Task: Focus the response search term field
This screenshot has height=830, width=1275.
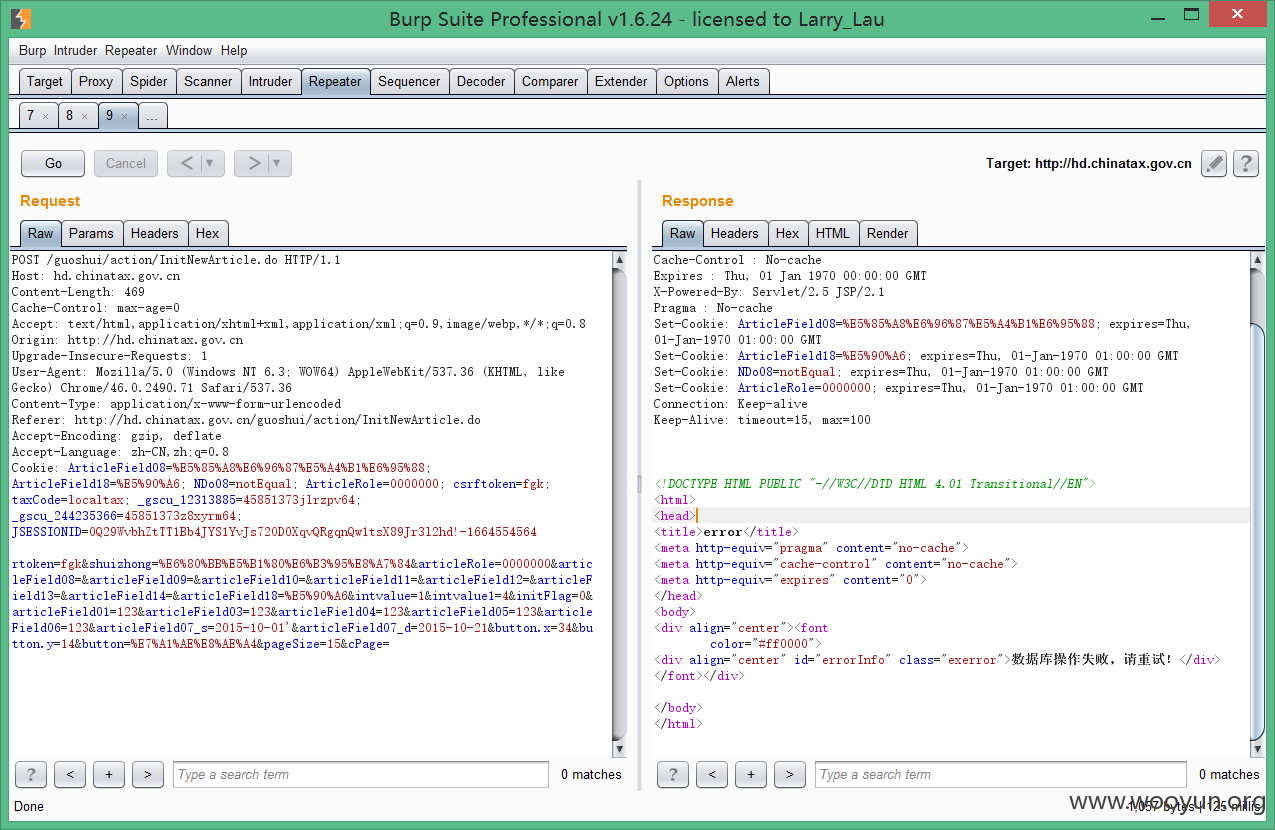Action: click(1003, 774)
